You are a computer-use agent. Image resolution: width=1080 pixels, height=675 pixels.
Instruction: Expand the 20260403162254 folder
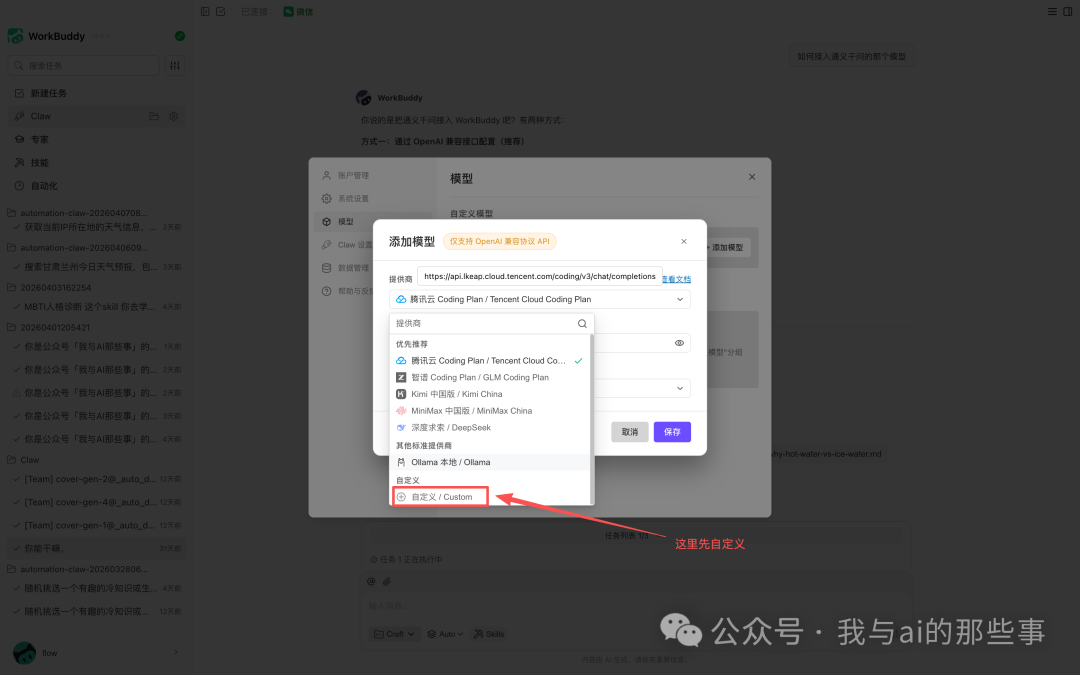pyautogui.click(x=49, y=287)
